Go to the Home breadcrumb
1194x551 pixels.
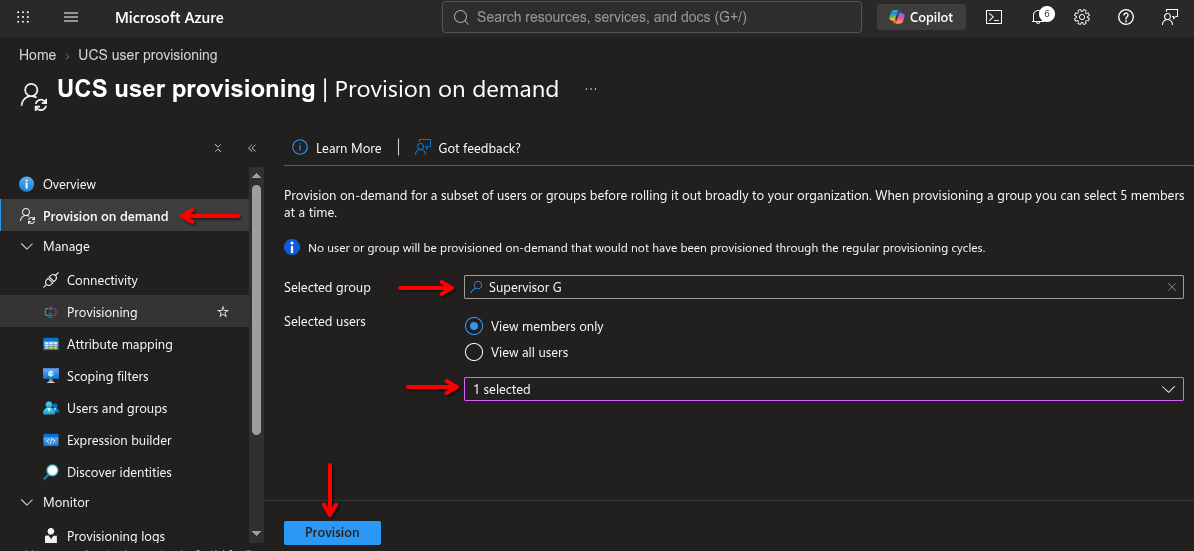37,55
